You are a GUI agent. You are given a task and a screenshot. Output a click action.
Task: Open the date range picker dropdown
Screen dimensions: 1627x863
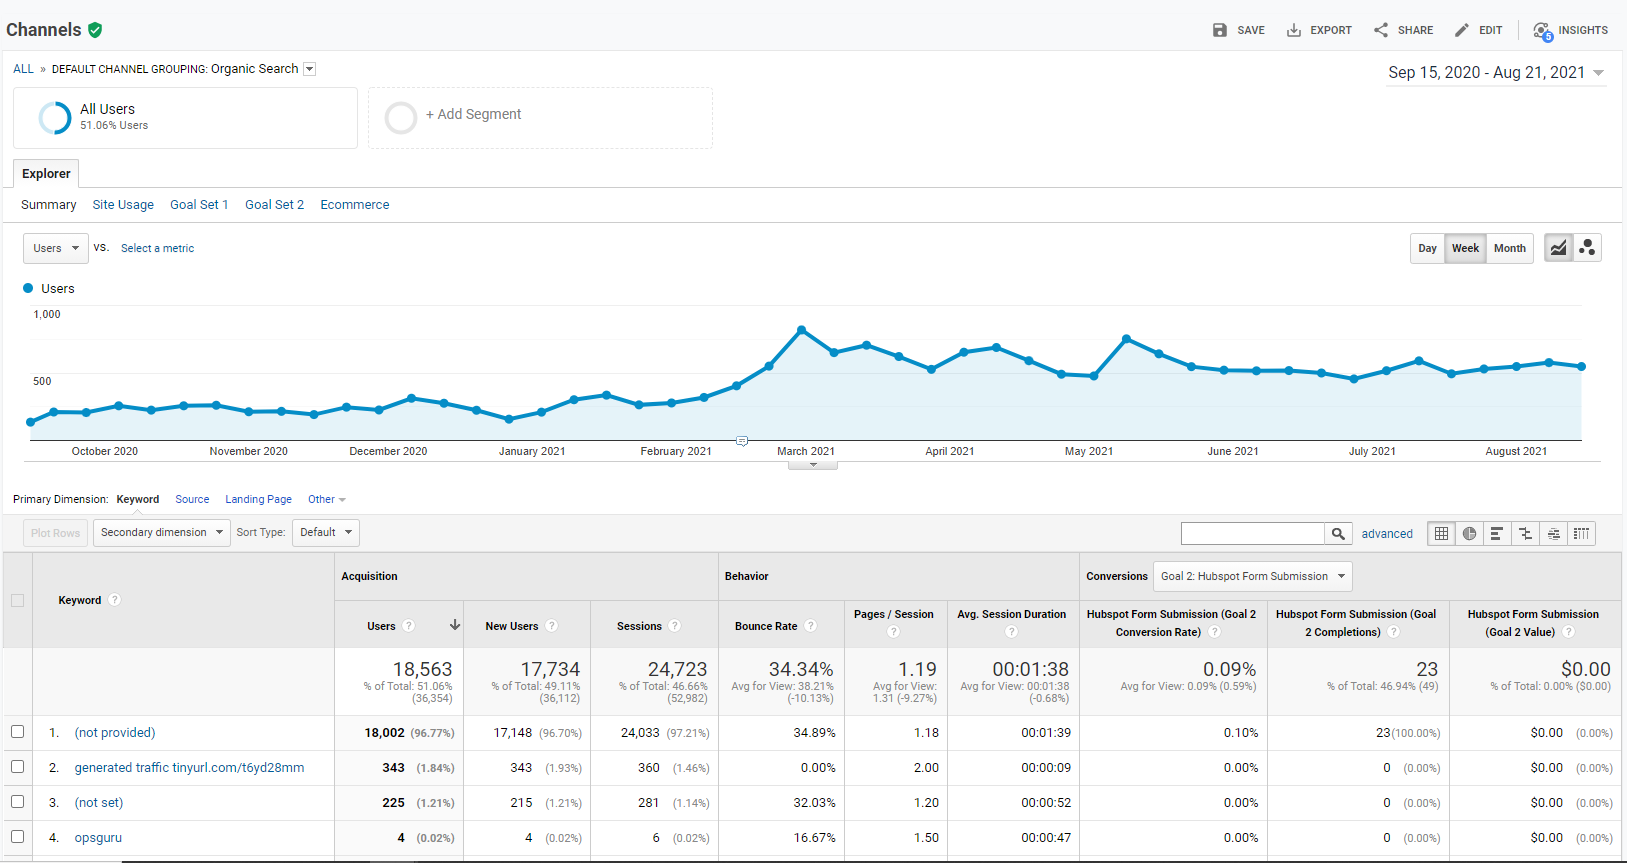1497,73
